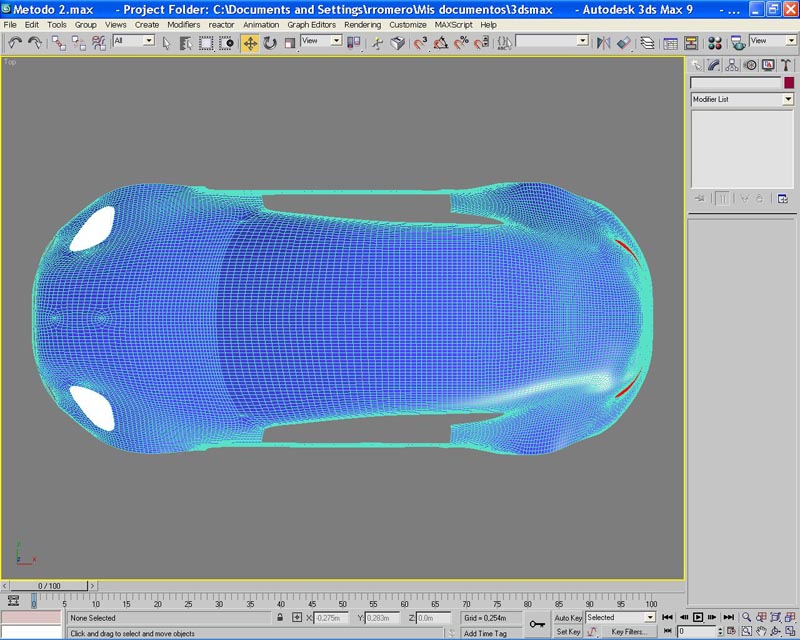
Task: Open the Curve Editor from the toolbar
Action: (x=670, y=43)
